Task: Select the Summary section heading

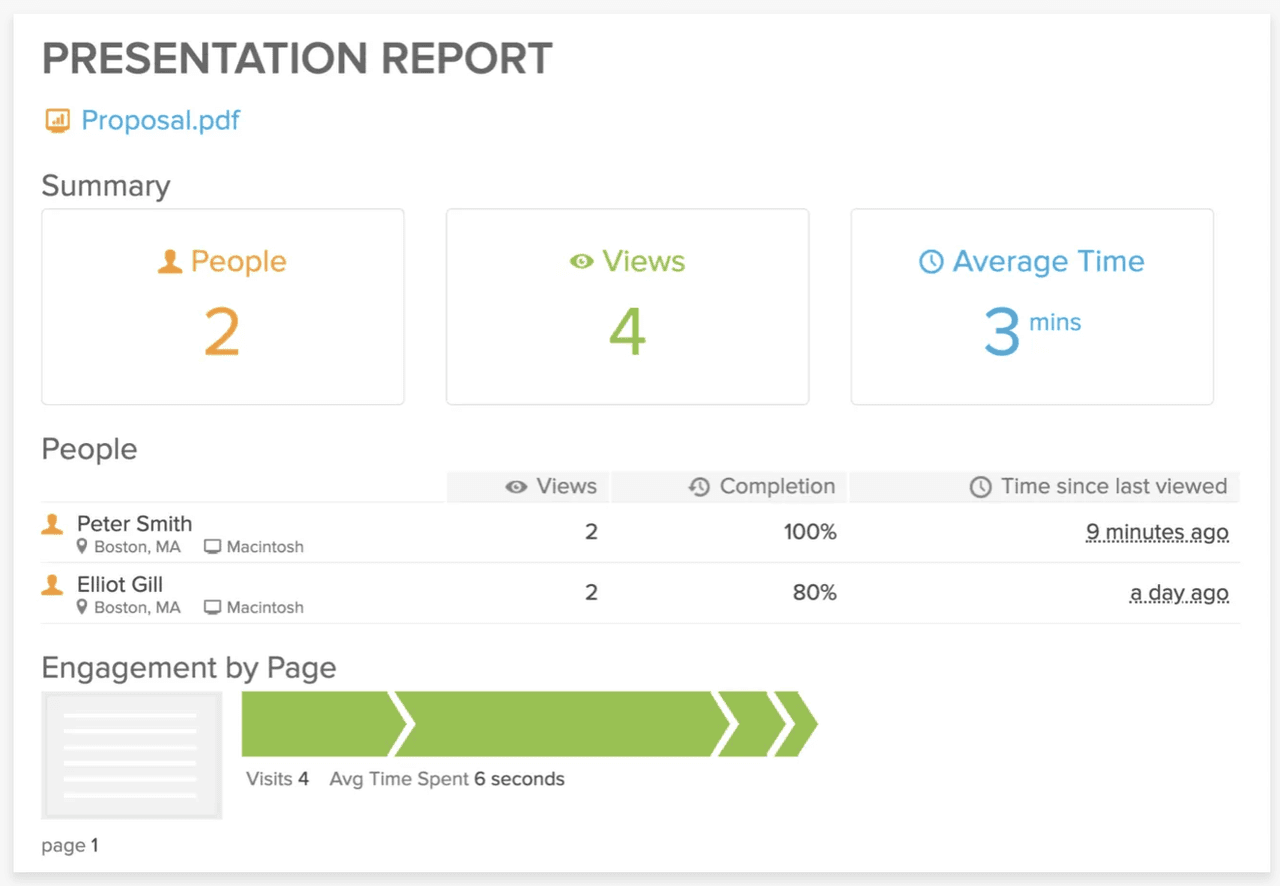Action: click(105, 186)
